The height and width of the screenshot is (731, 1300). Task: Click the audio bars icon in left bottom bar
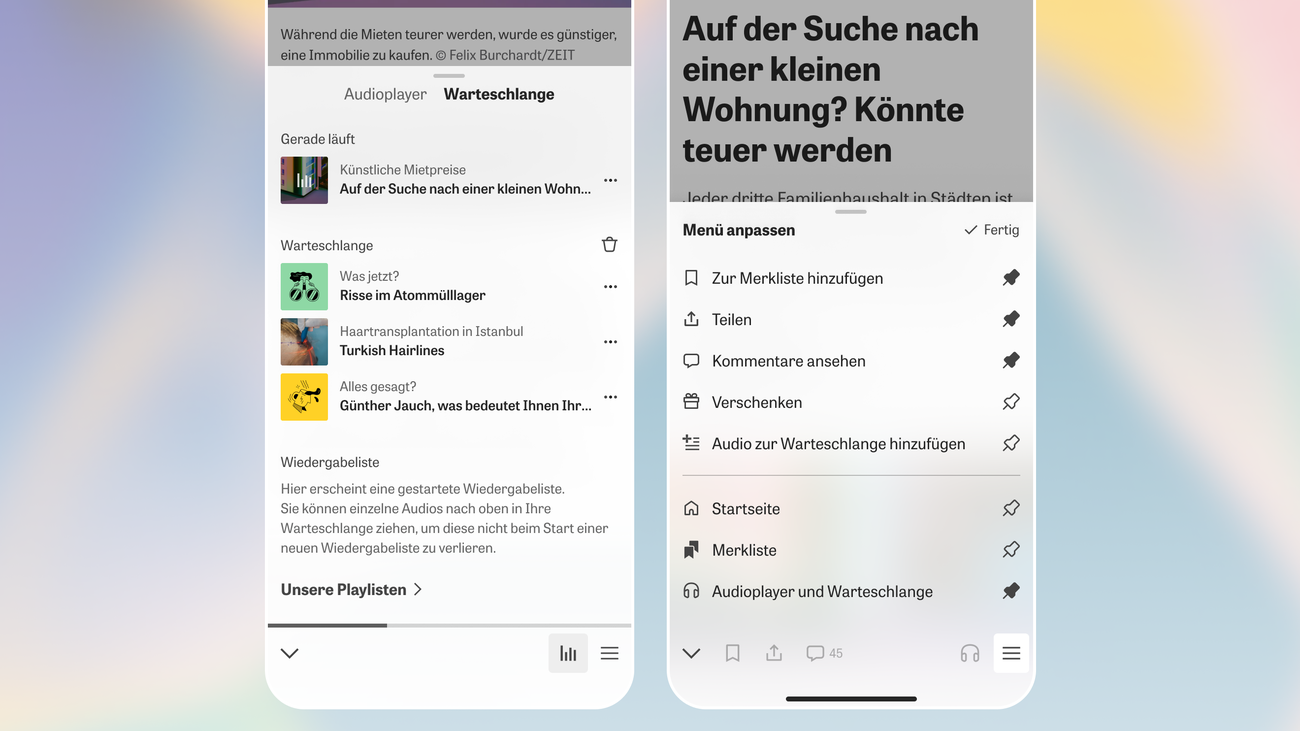click(568, 653)
